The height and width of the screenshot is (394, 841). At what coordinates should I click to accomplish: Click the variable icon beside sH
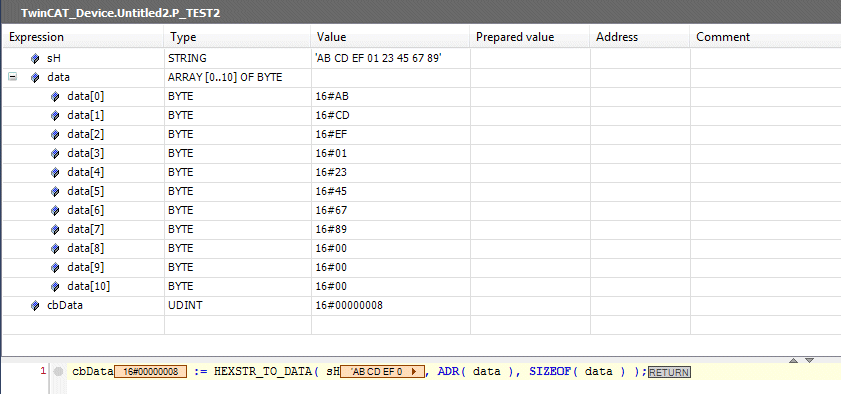coord(35,58)
